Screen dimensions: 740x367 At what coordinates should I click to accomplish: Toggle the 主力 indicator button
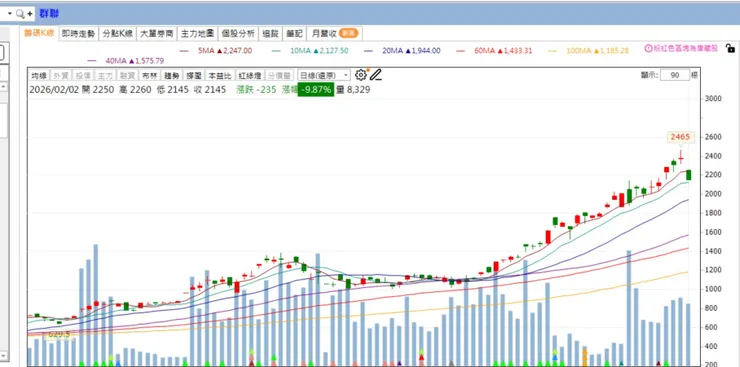pos(105,75)
